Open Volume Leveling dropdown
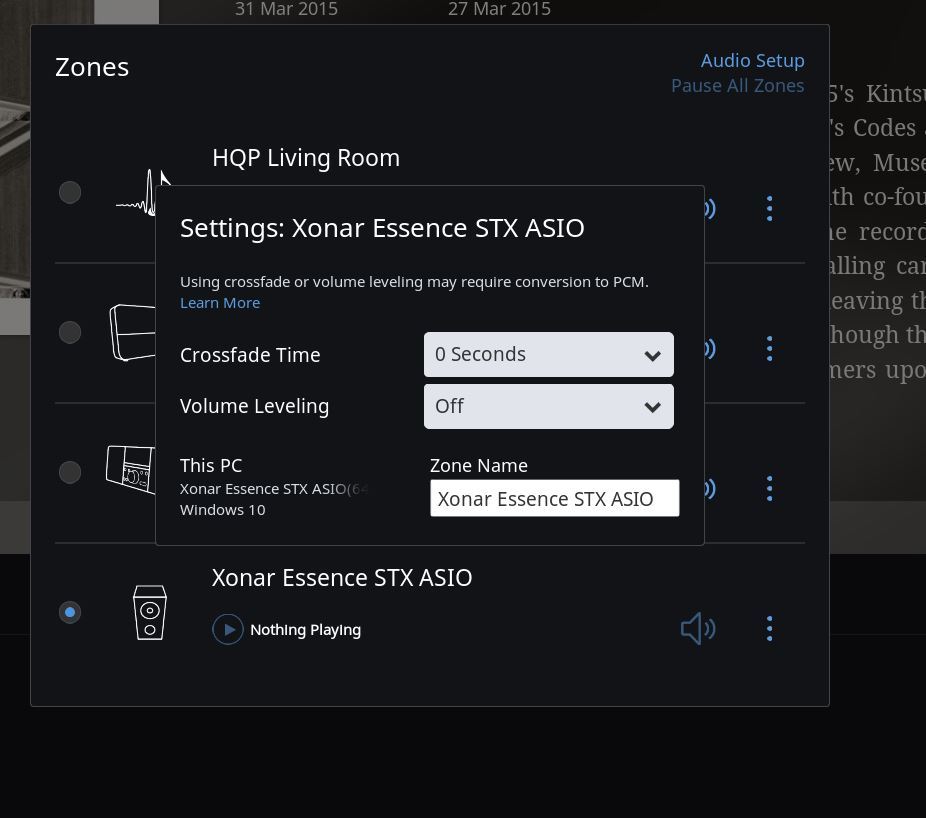 549,406
